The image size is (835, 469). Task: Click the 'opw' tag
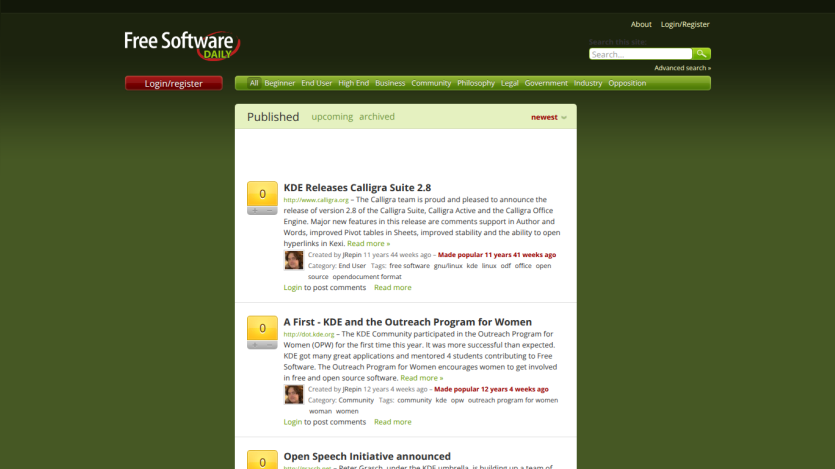[x=457, y=400]
